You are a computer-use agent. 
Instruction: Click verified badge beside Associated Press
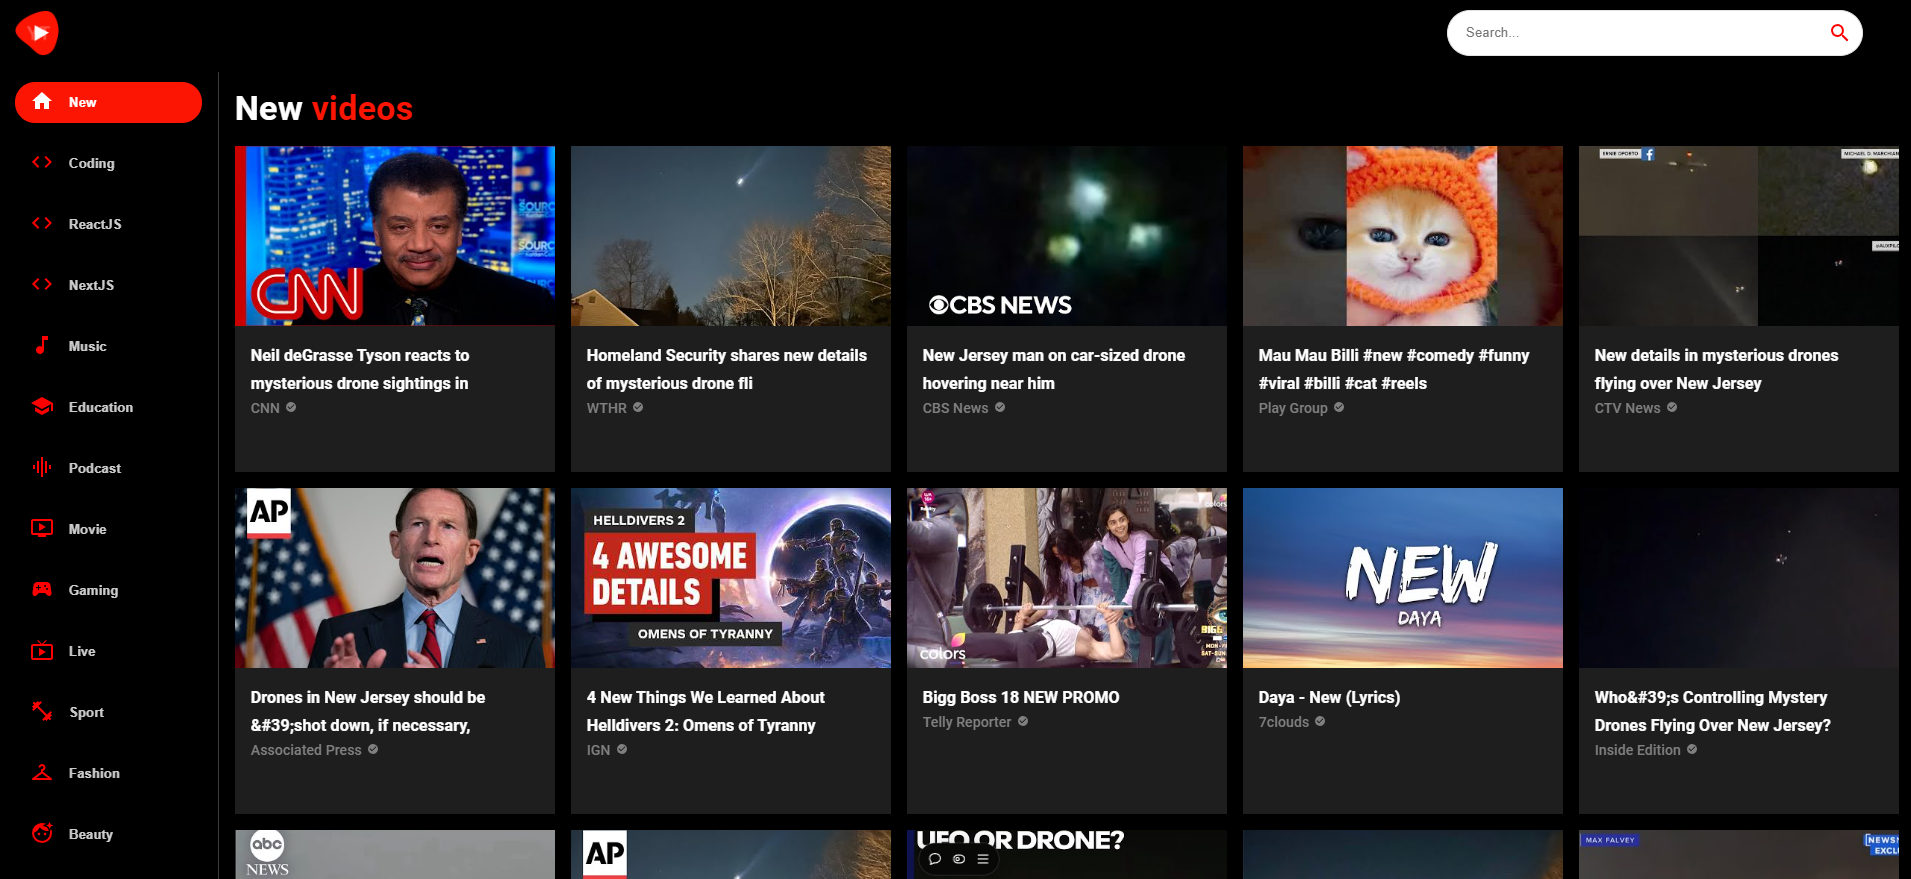tap(373, 750)
